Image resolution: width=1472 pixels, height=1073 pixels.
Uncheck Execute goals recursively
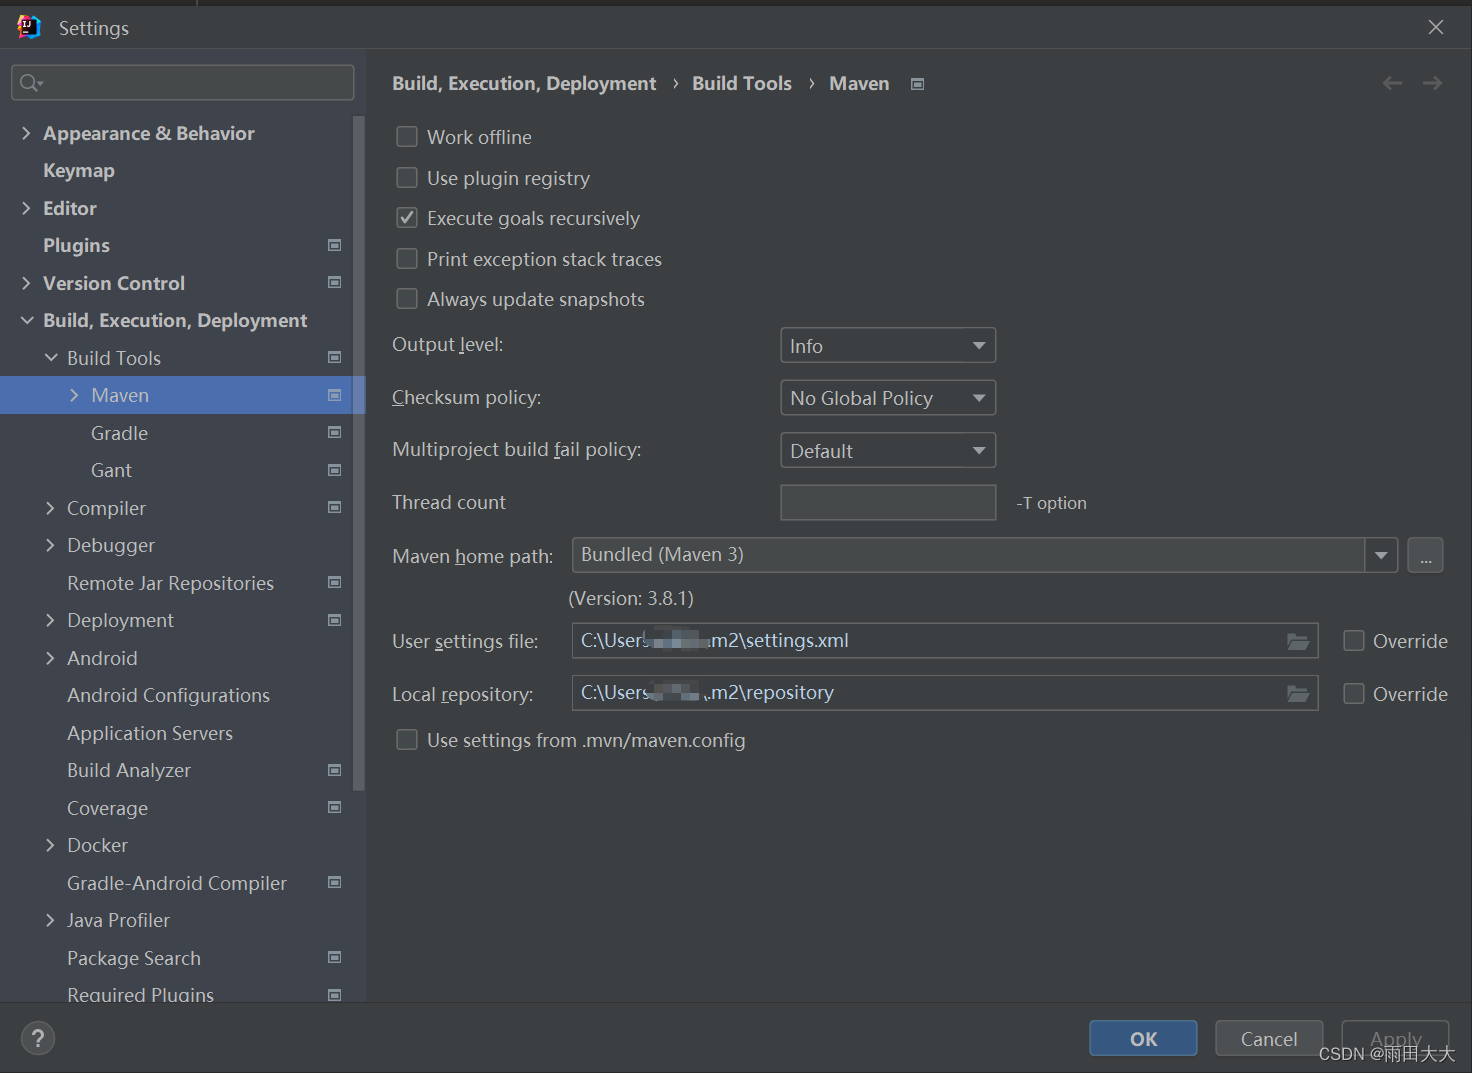pyautogui.click(x=407, y=218)
